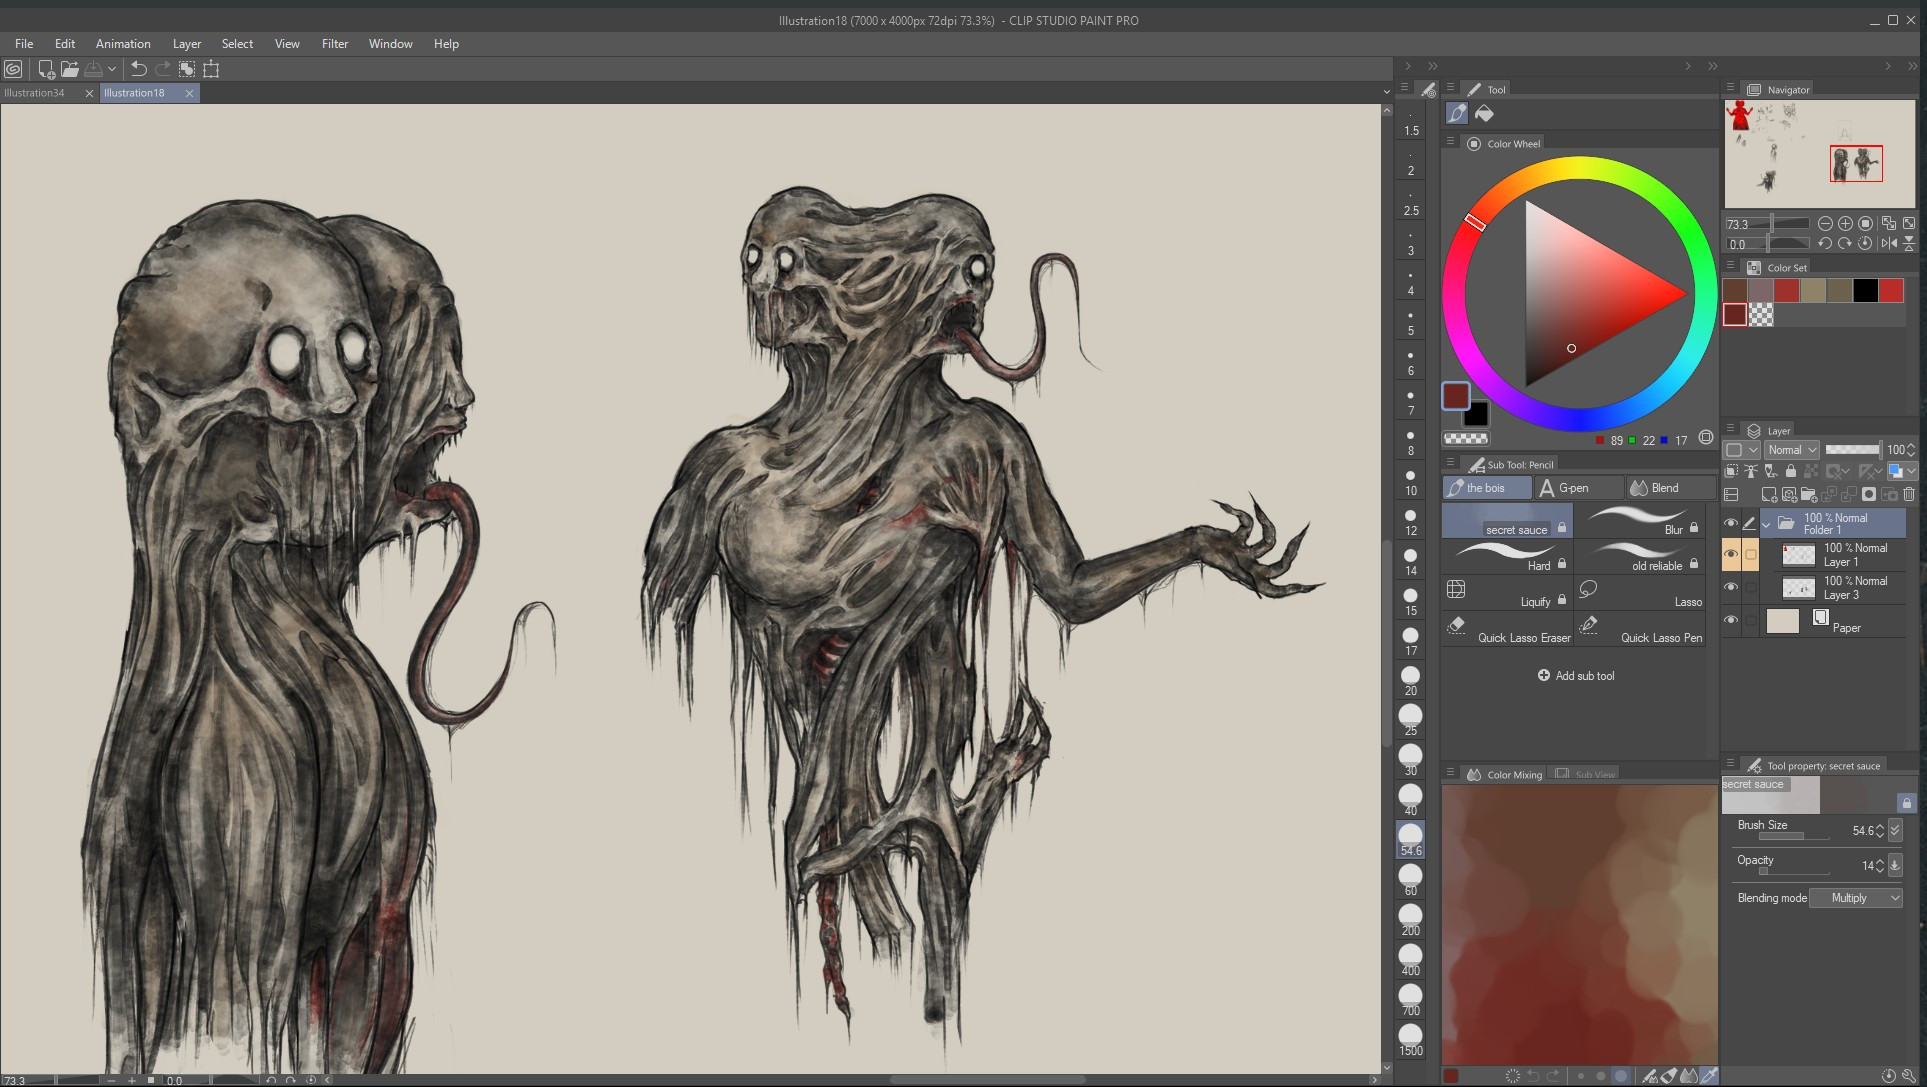Flip canvas horizontally in Navigator

click(x=1888, y=243)
